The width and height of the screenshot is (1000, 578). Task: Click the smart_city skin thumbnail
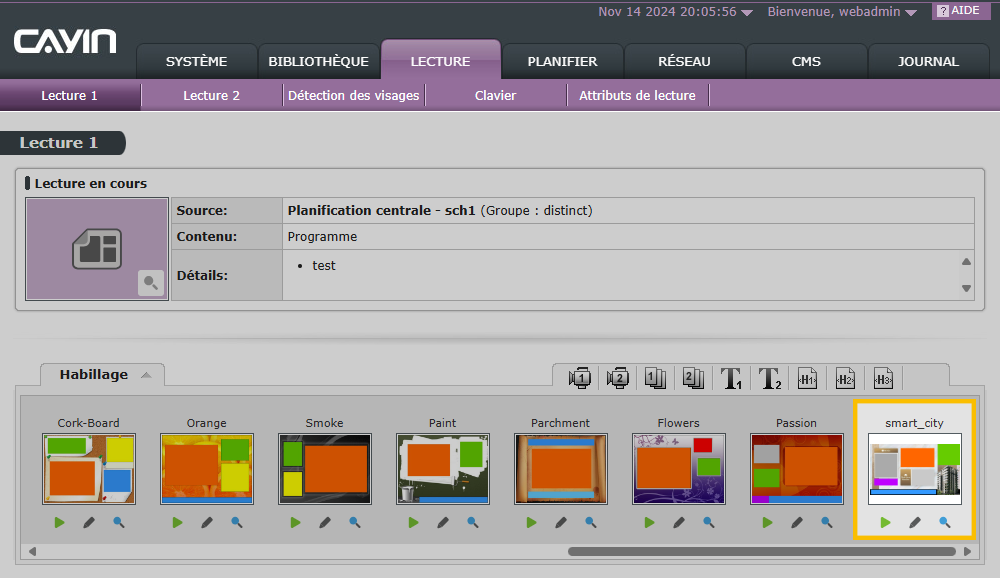coord(915,469)
